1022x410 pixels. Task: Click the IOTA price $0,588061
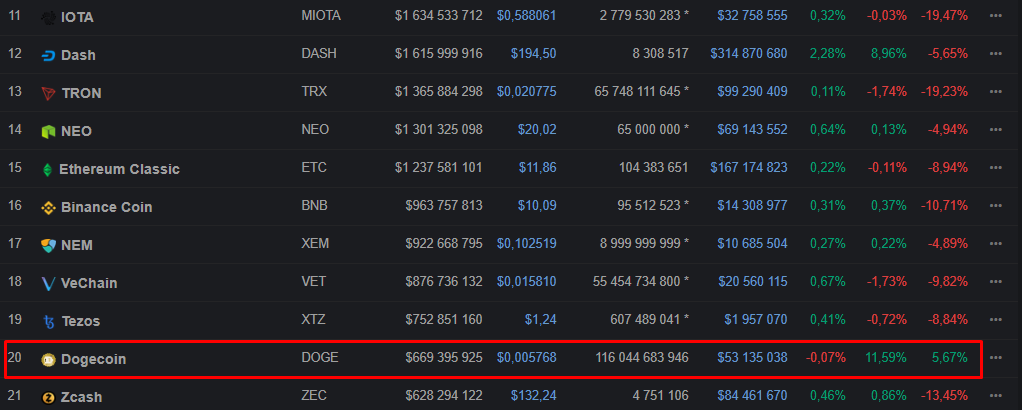coord(527,16)
